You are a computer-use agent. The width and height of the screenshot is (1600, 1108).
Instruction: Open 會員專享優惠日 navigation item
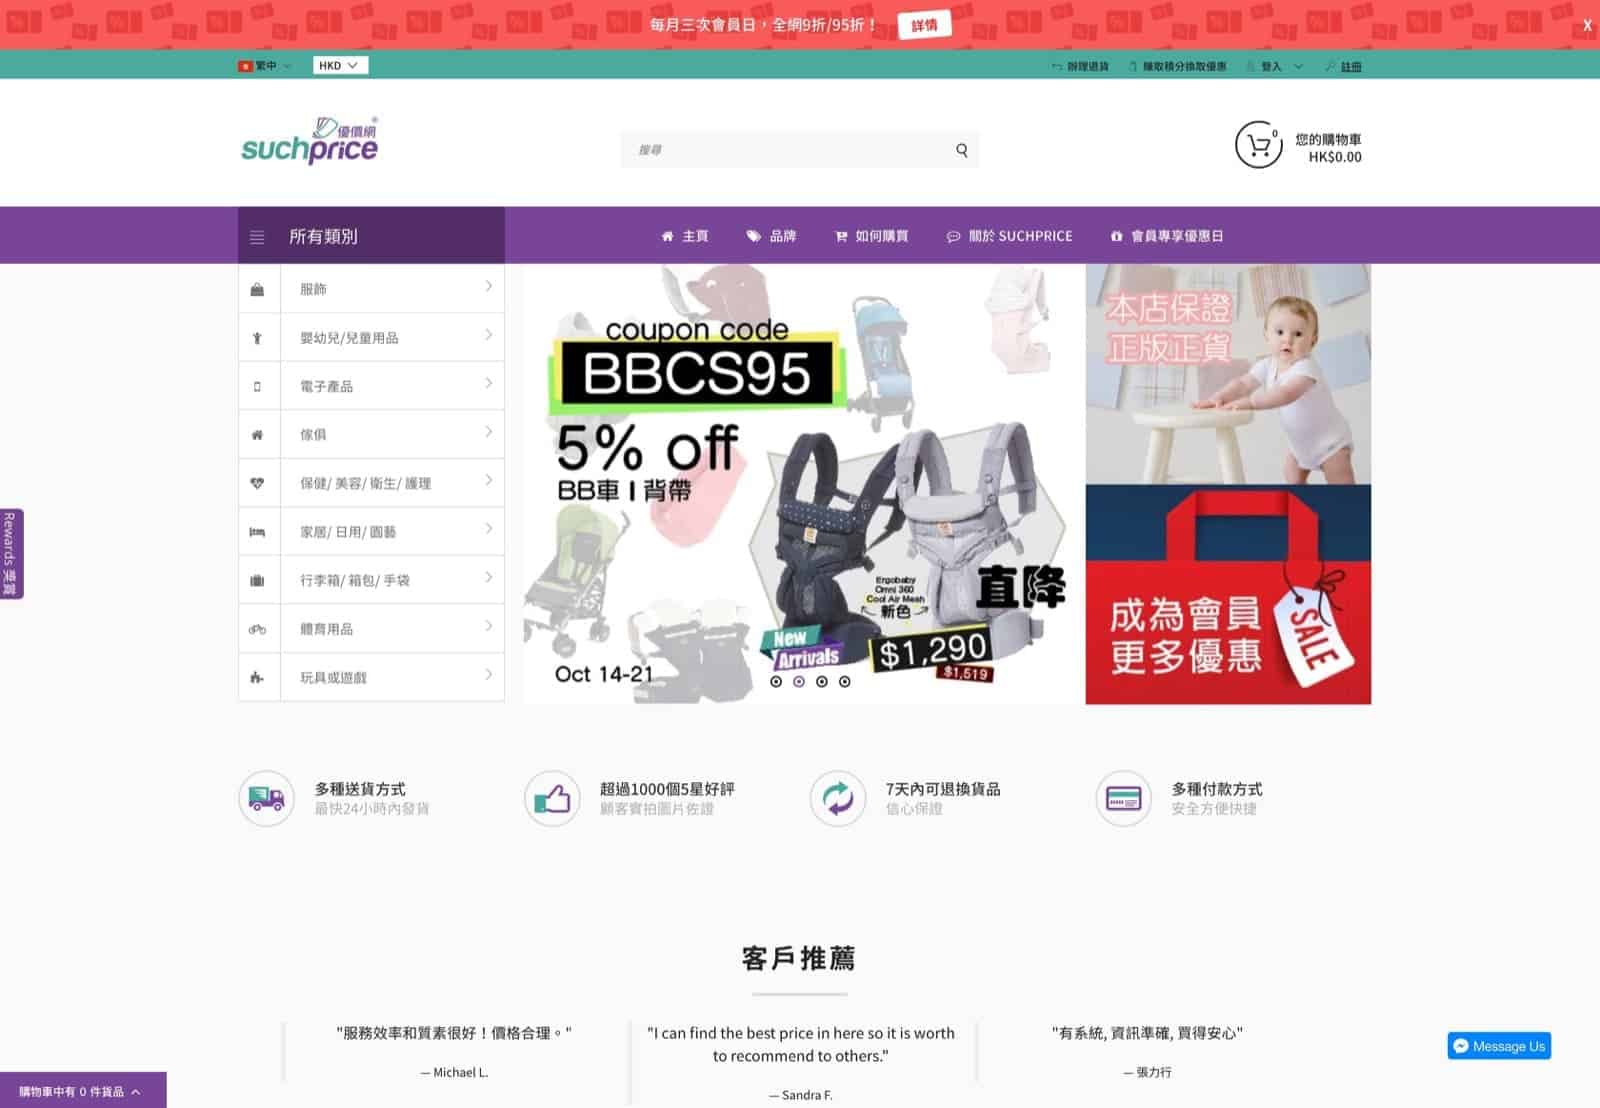[x=1167, y=236]
